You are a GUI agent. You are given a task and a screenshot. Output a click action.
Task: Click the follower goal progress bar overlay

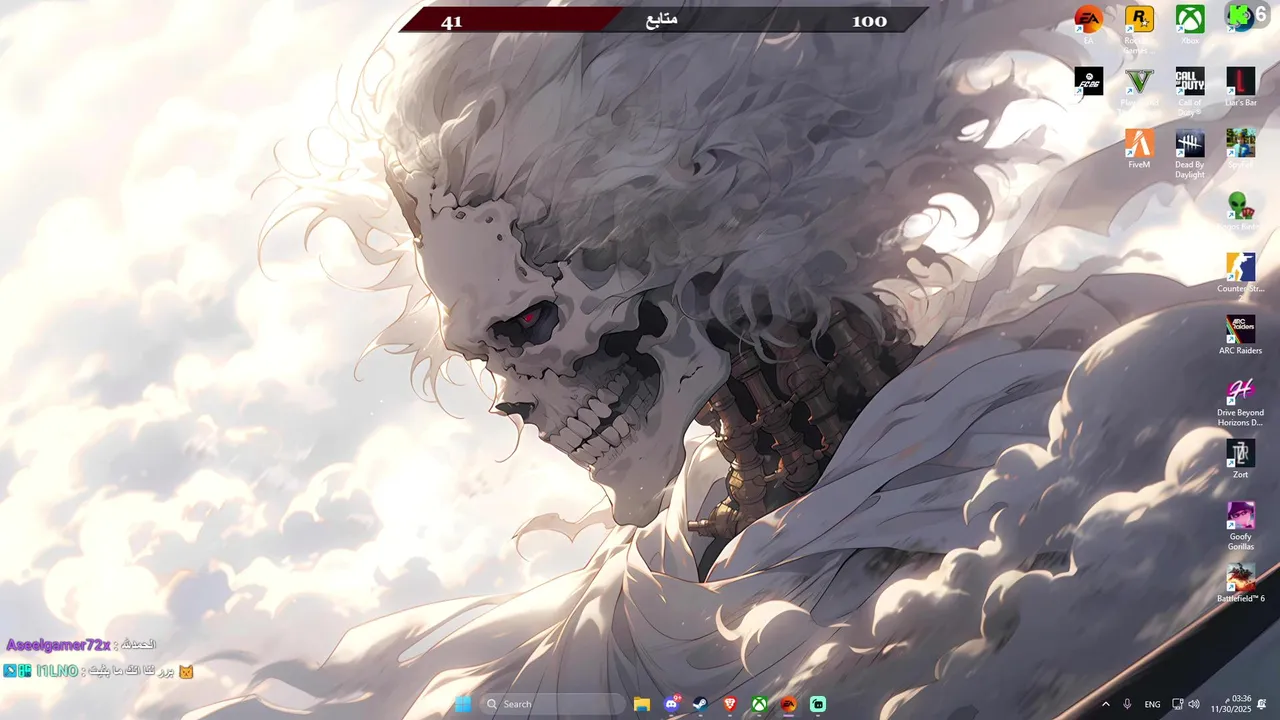pyautogui.click(x=664, y=20)
